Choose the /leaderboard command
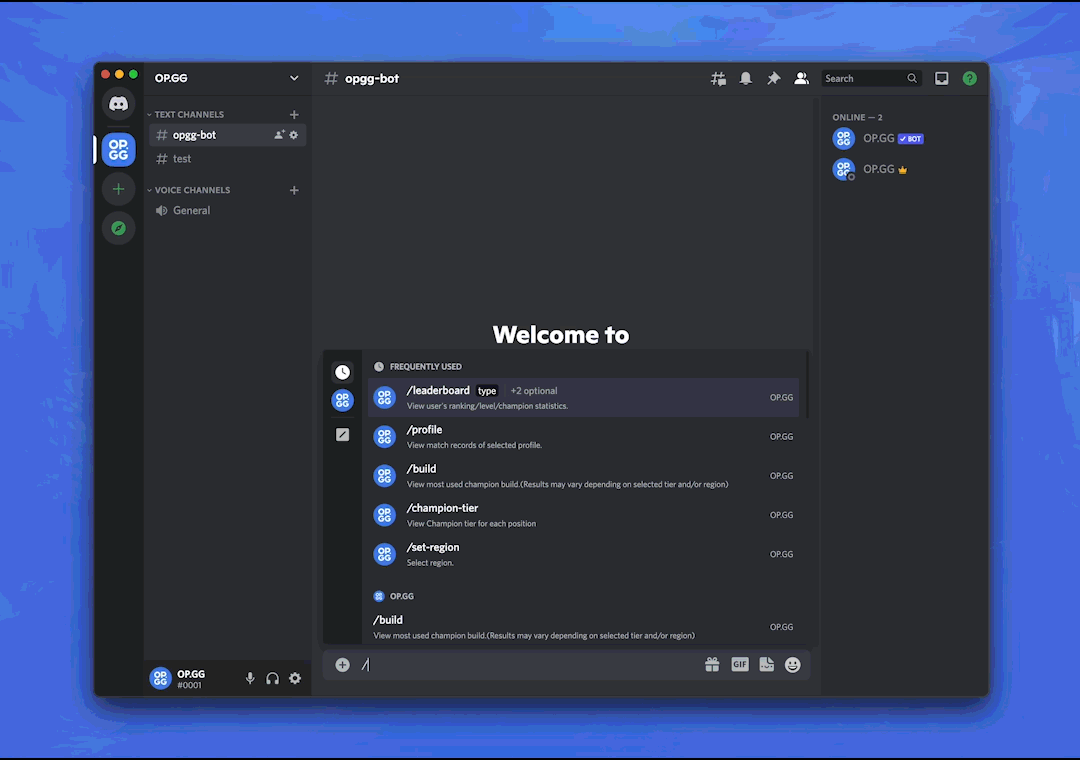 [583, 398]
